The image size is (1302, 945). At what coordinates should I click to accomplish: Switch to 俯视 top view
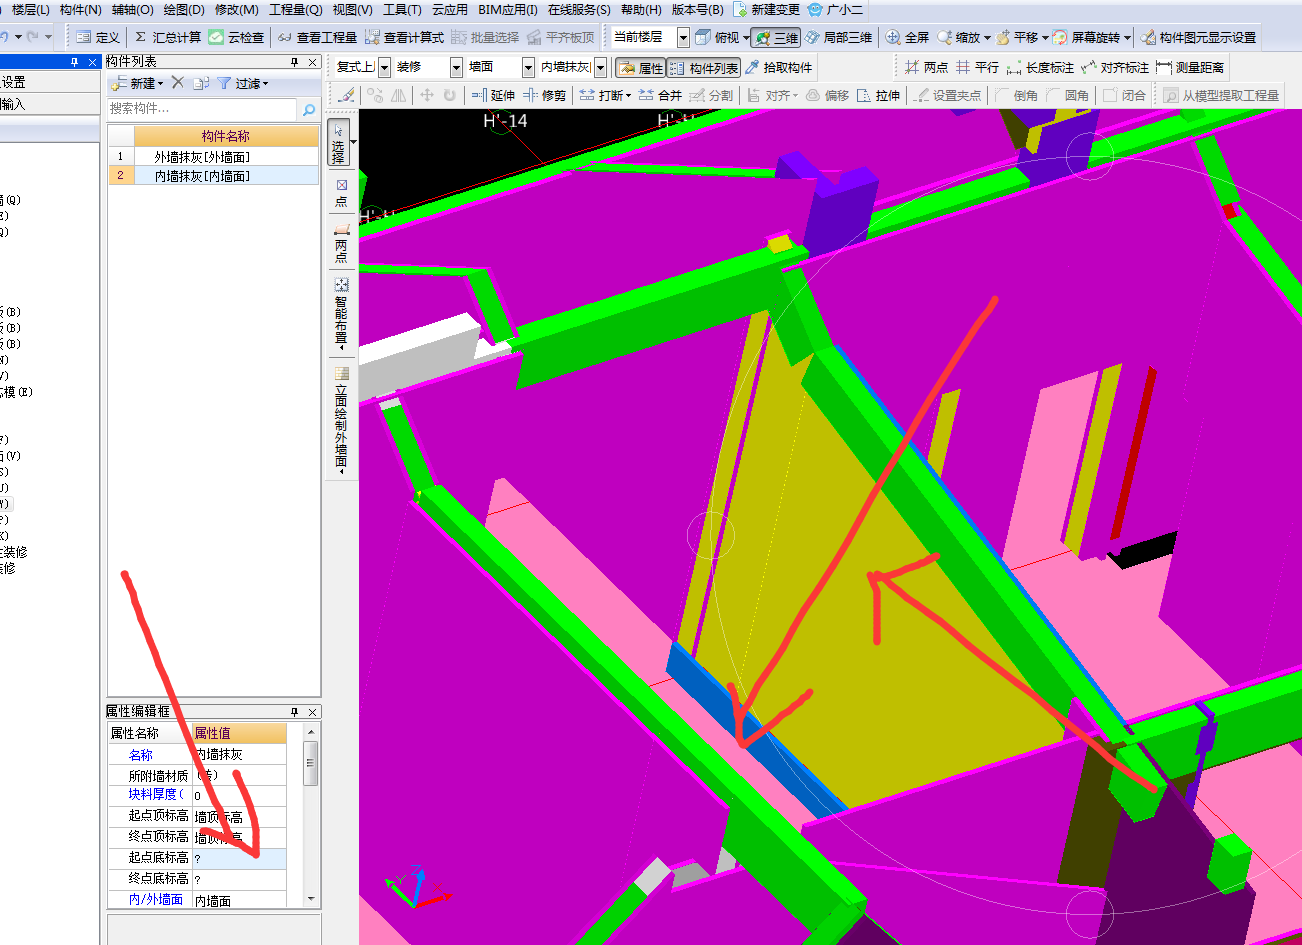pos(717,37)
